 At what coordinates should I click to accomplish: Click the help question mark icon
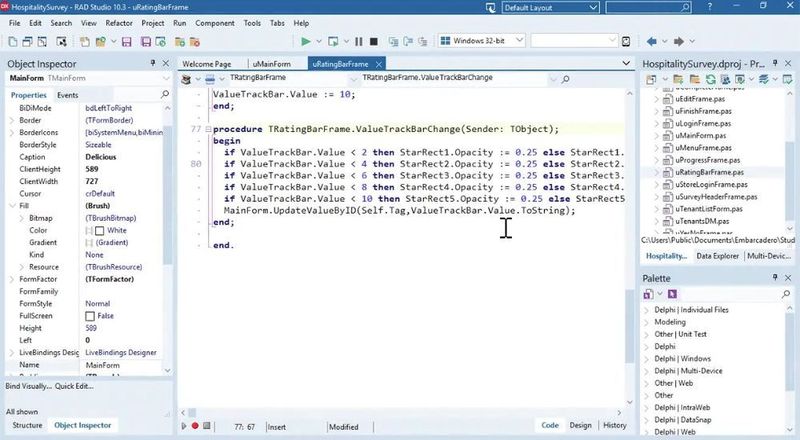(710, 7)
